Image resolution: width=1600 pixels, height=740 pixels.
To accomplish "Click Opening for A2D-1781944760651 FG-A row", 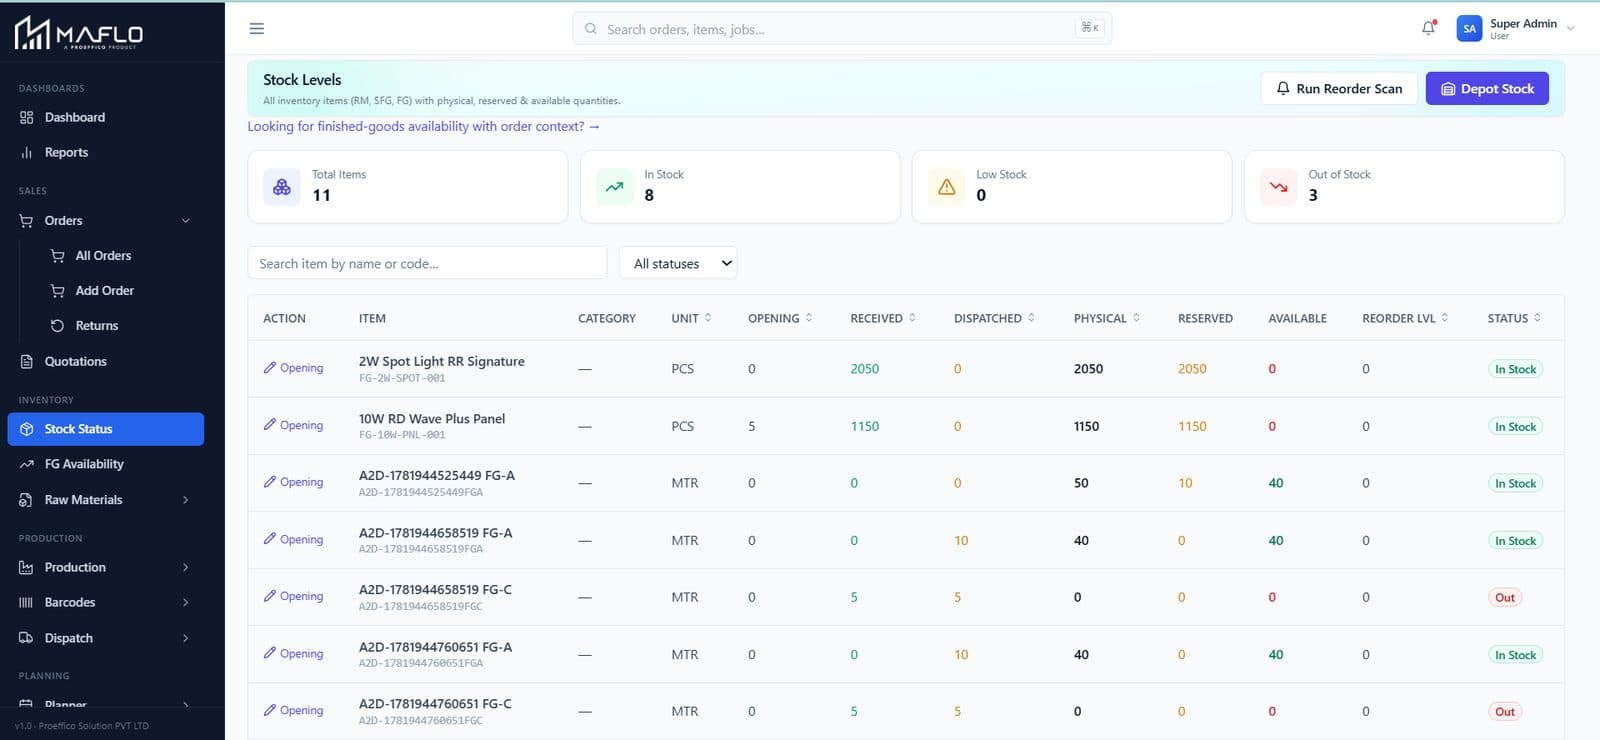I will pos(293,653).
